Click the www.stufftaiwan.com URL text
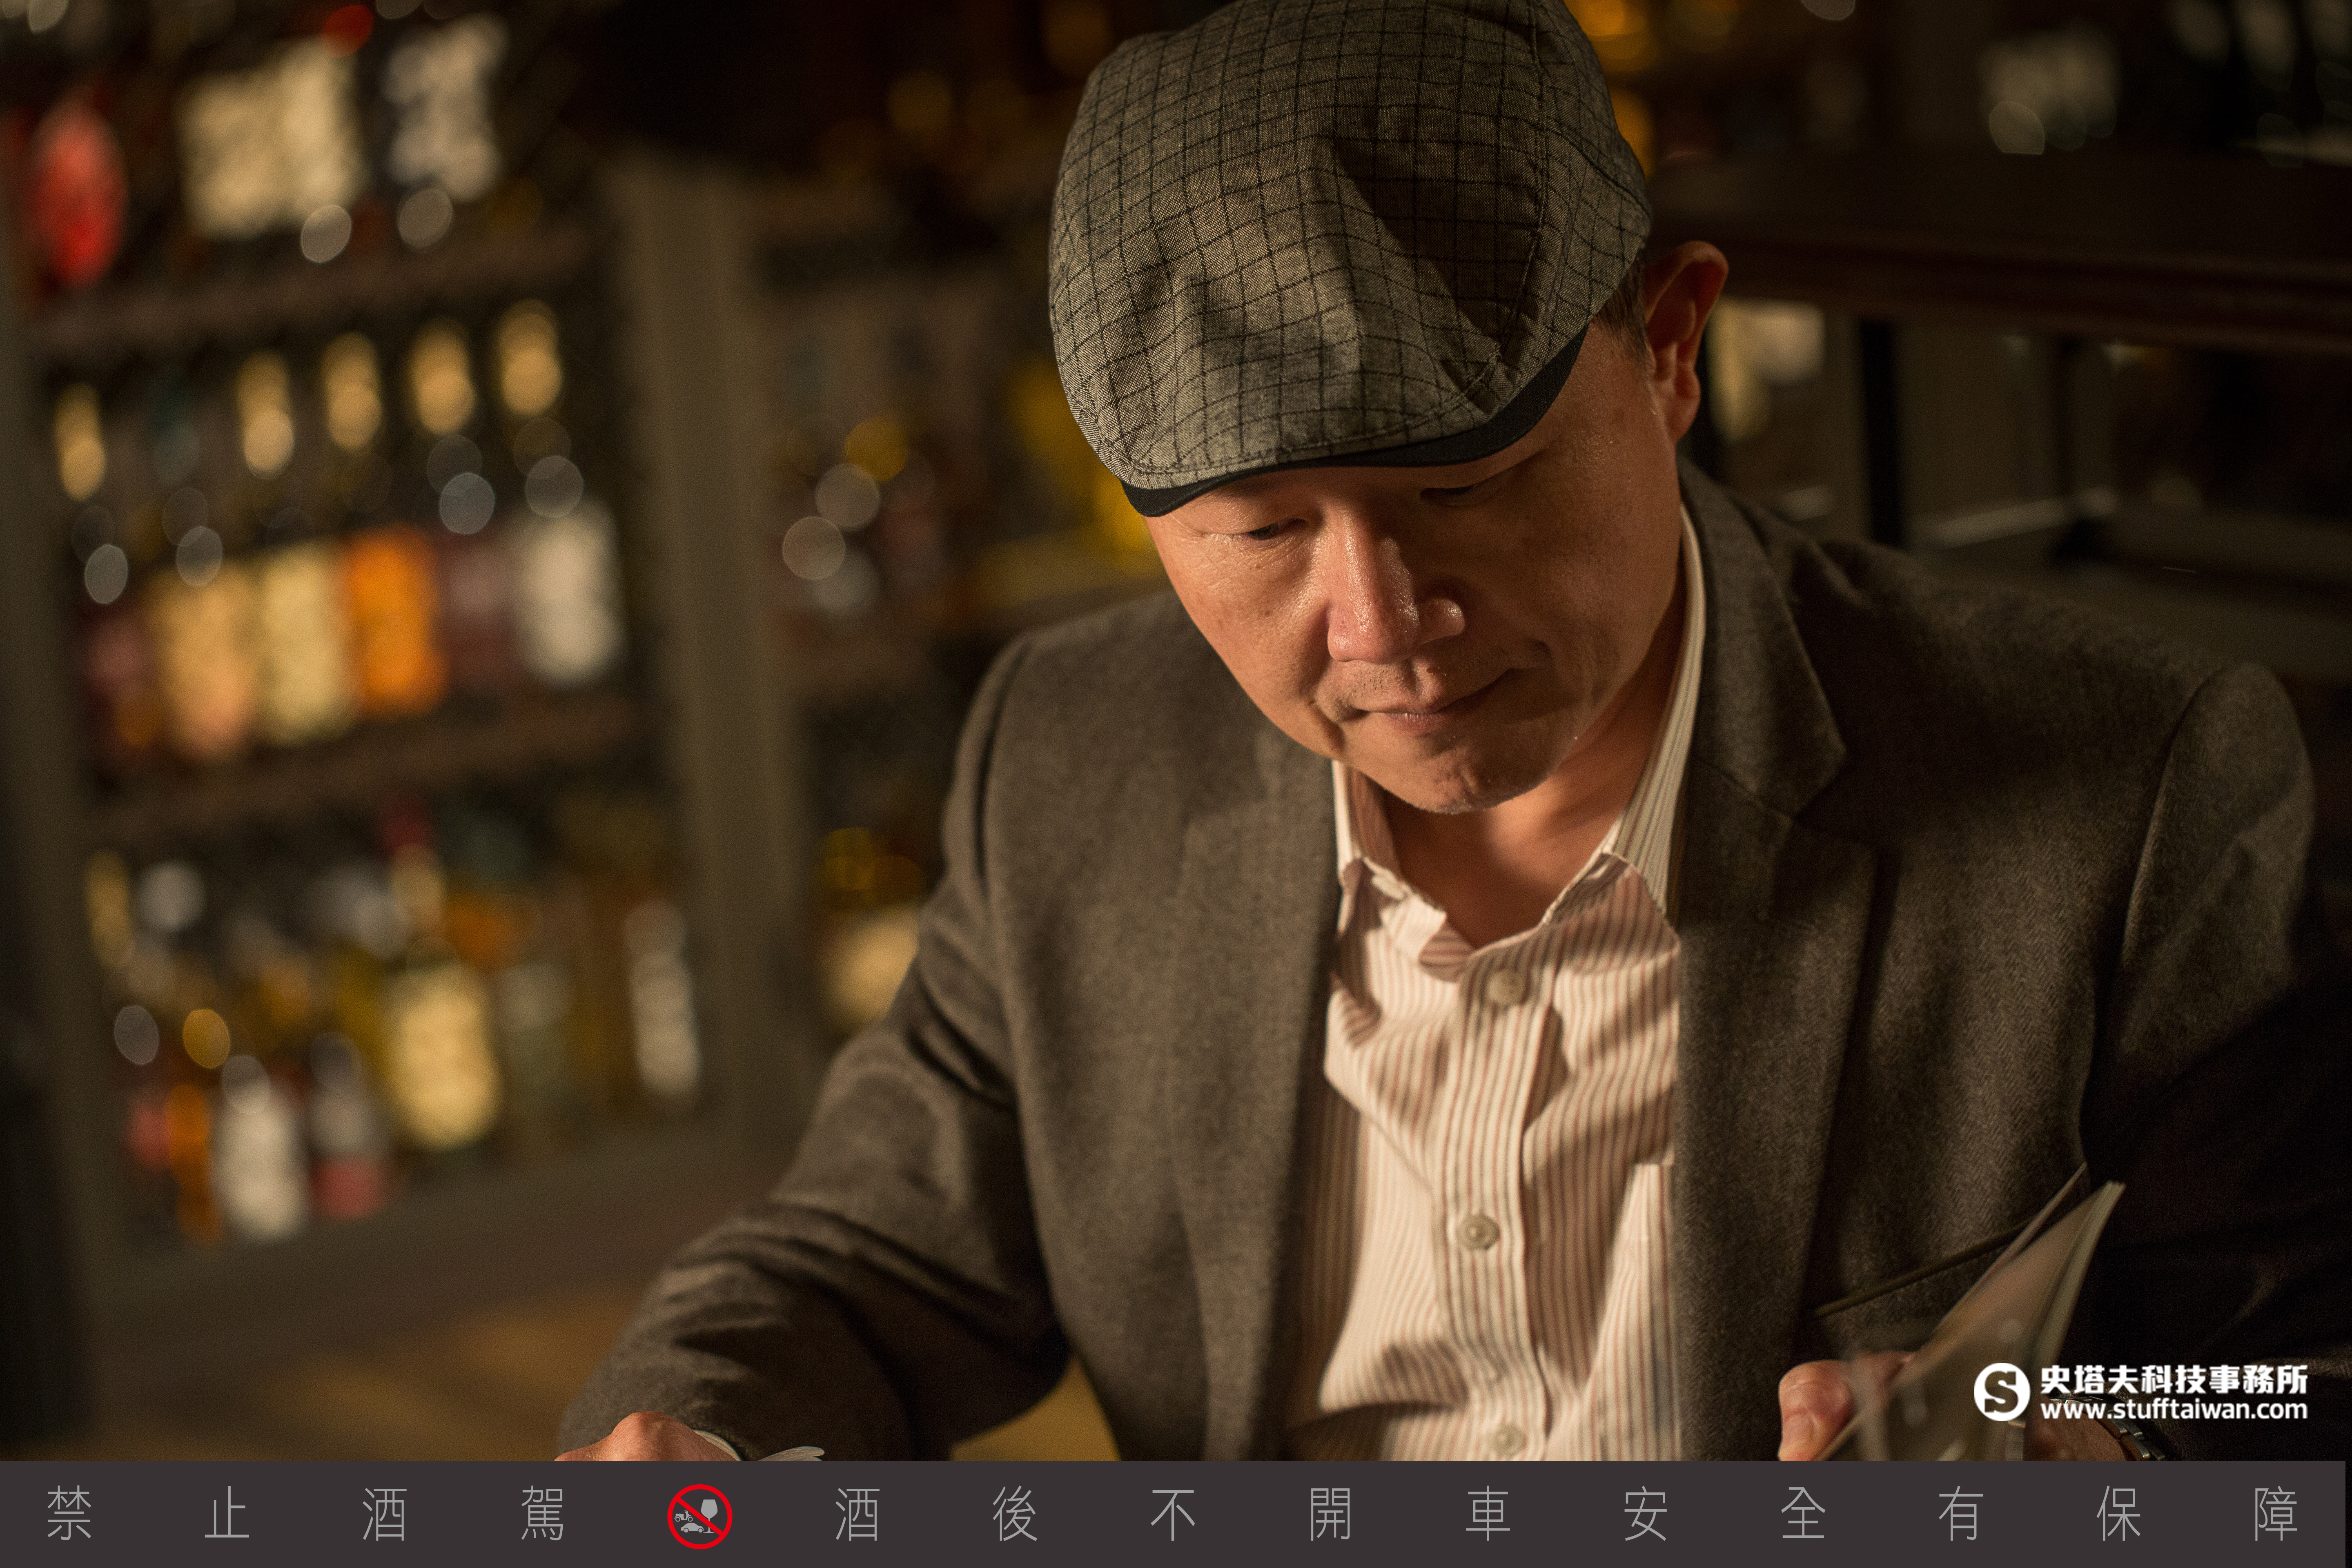 (x=2174, y=1409)
